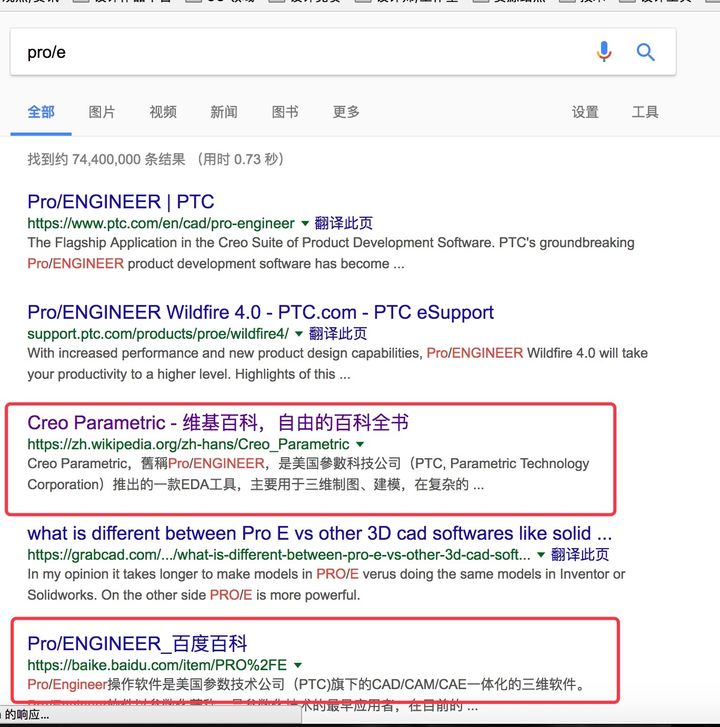Open the grabcad Pro E vs other 3D cad result
Image resolution: width=720 pixels, height=727 pixels.
(x=319, y=533)
